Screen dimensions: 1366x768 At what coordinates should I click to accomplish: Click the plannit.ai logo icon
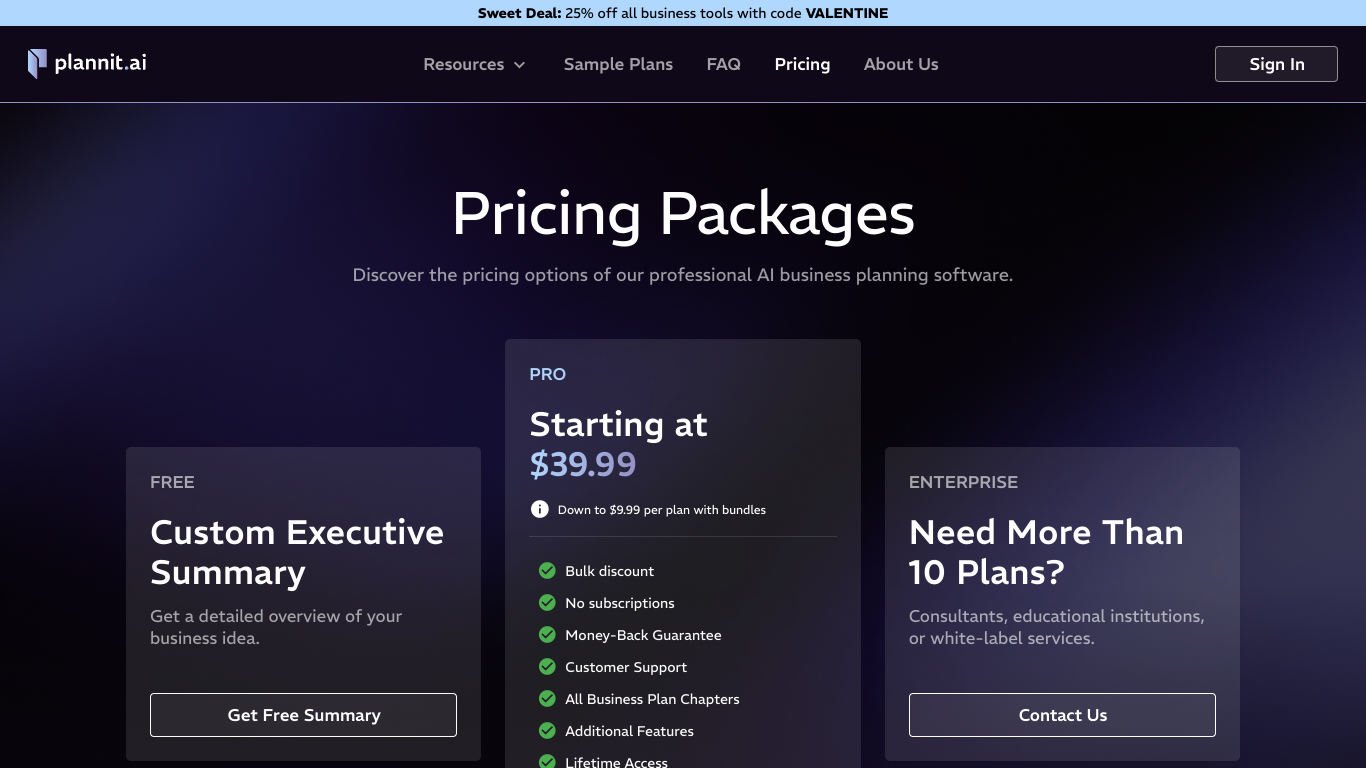[37, 64]
